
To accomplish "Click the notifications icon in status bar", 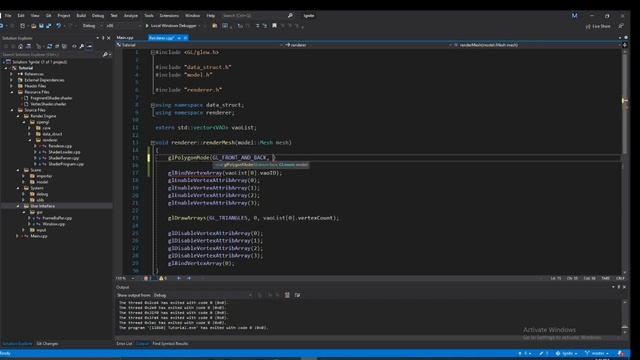I will [621, 353].
